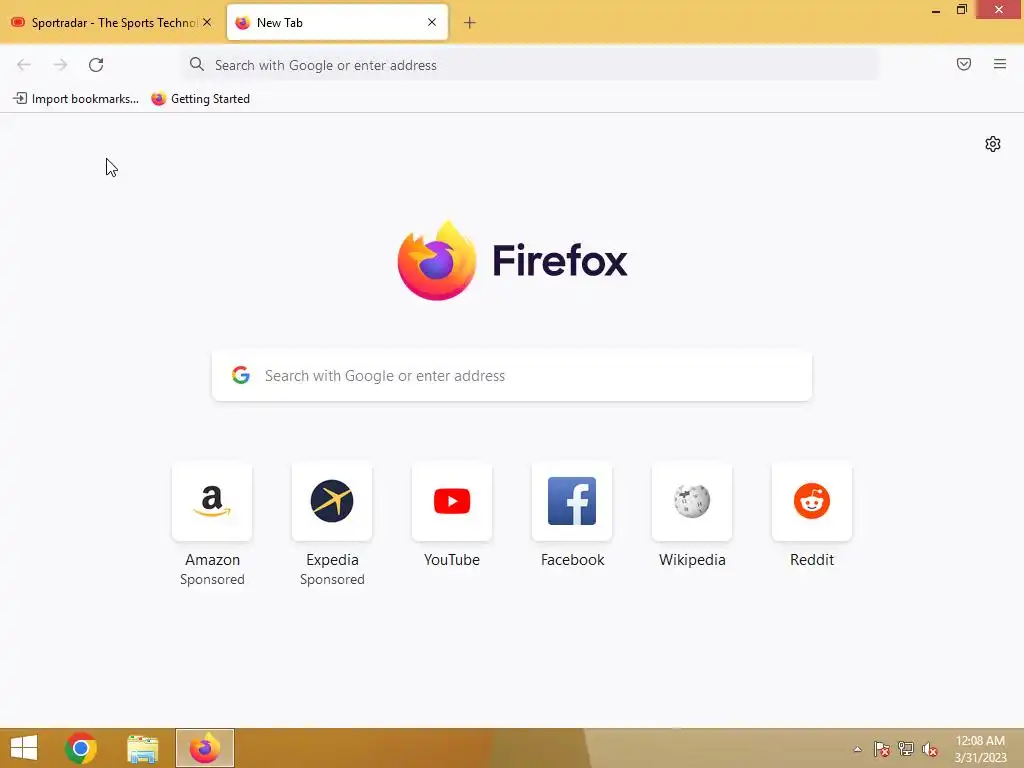Click the Expedia label text

point(332,560)
